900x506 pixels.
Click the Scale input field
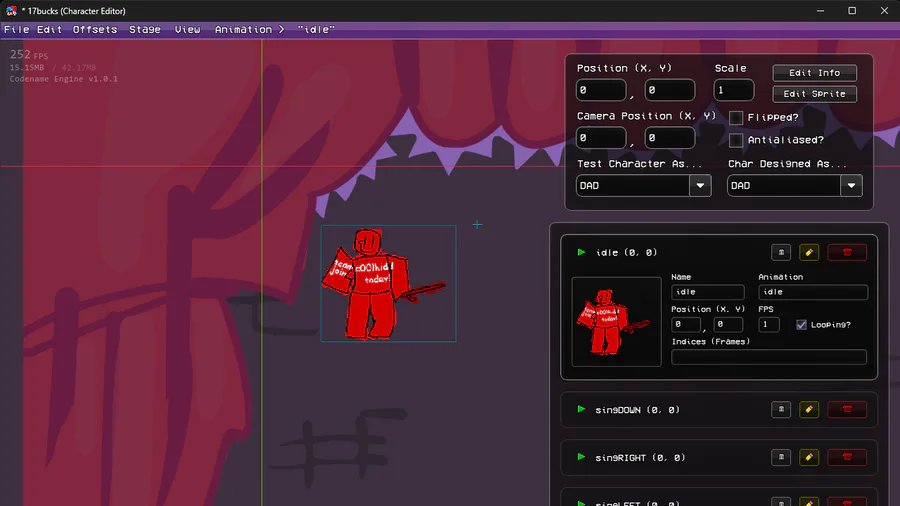(734, 90)
